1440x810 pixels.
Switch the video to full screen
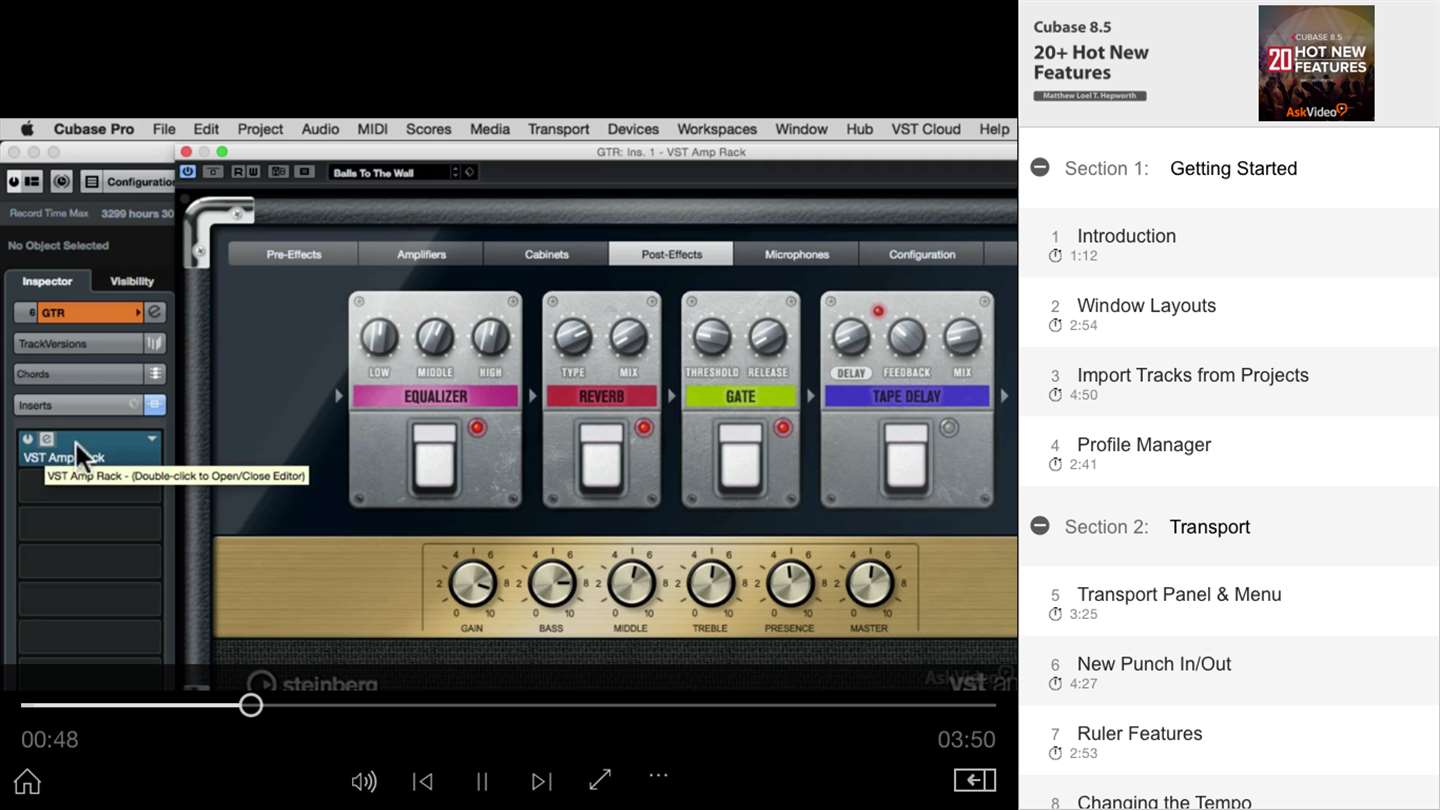600,780
